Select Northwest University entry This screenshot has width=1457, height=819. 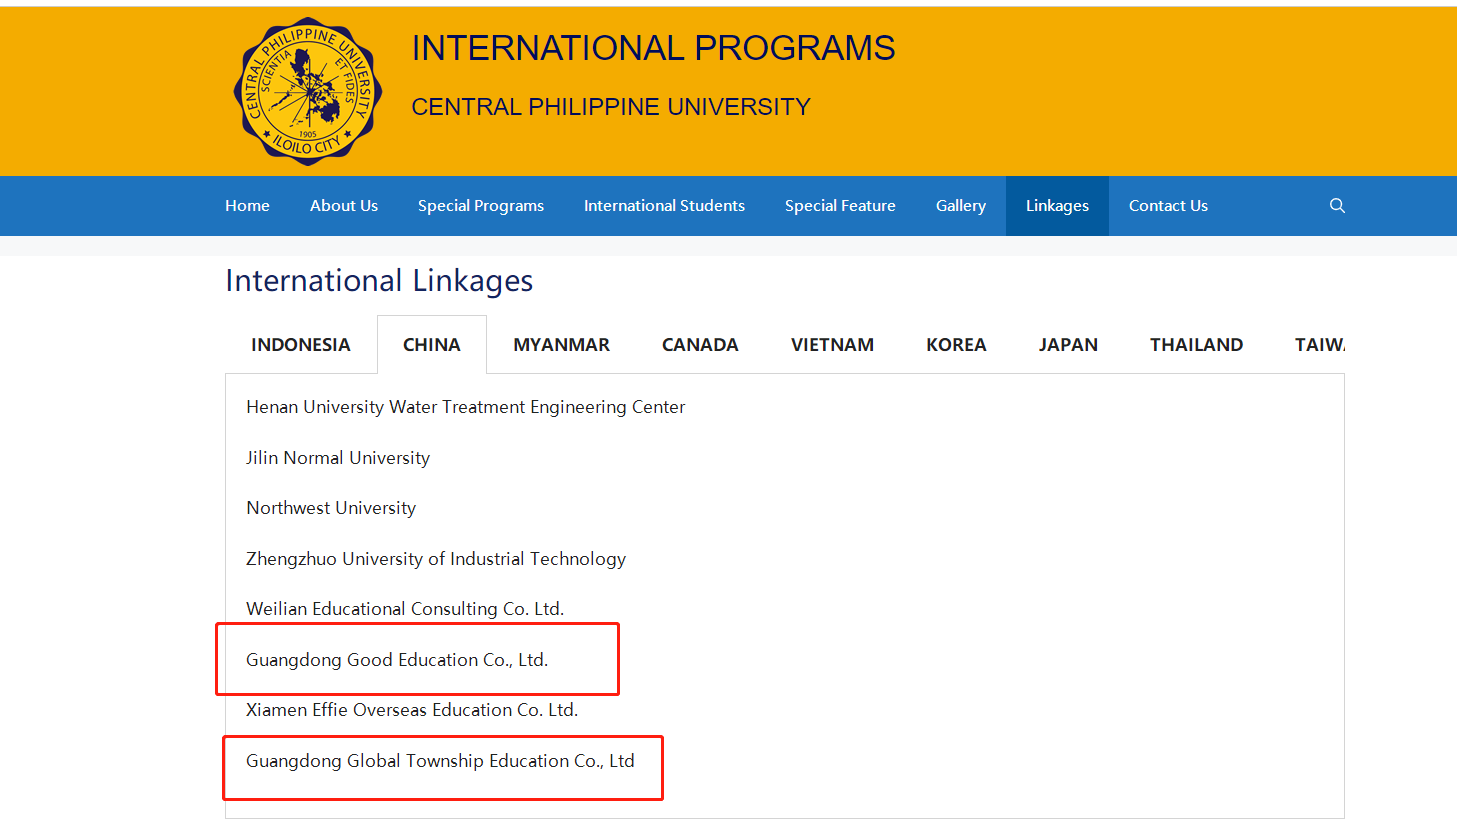331,508
